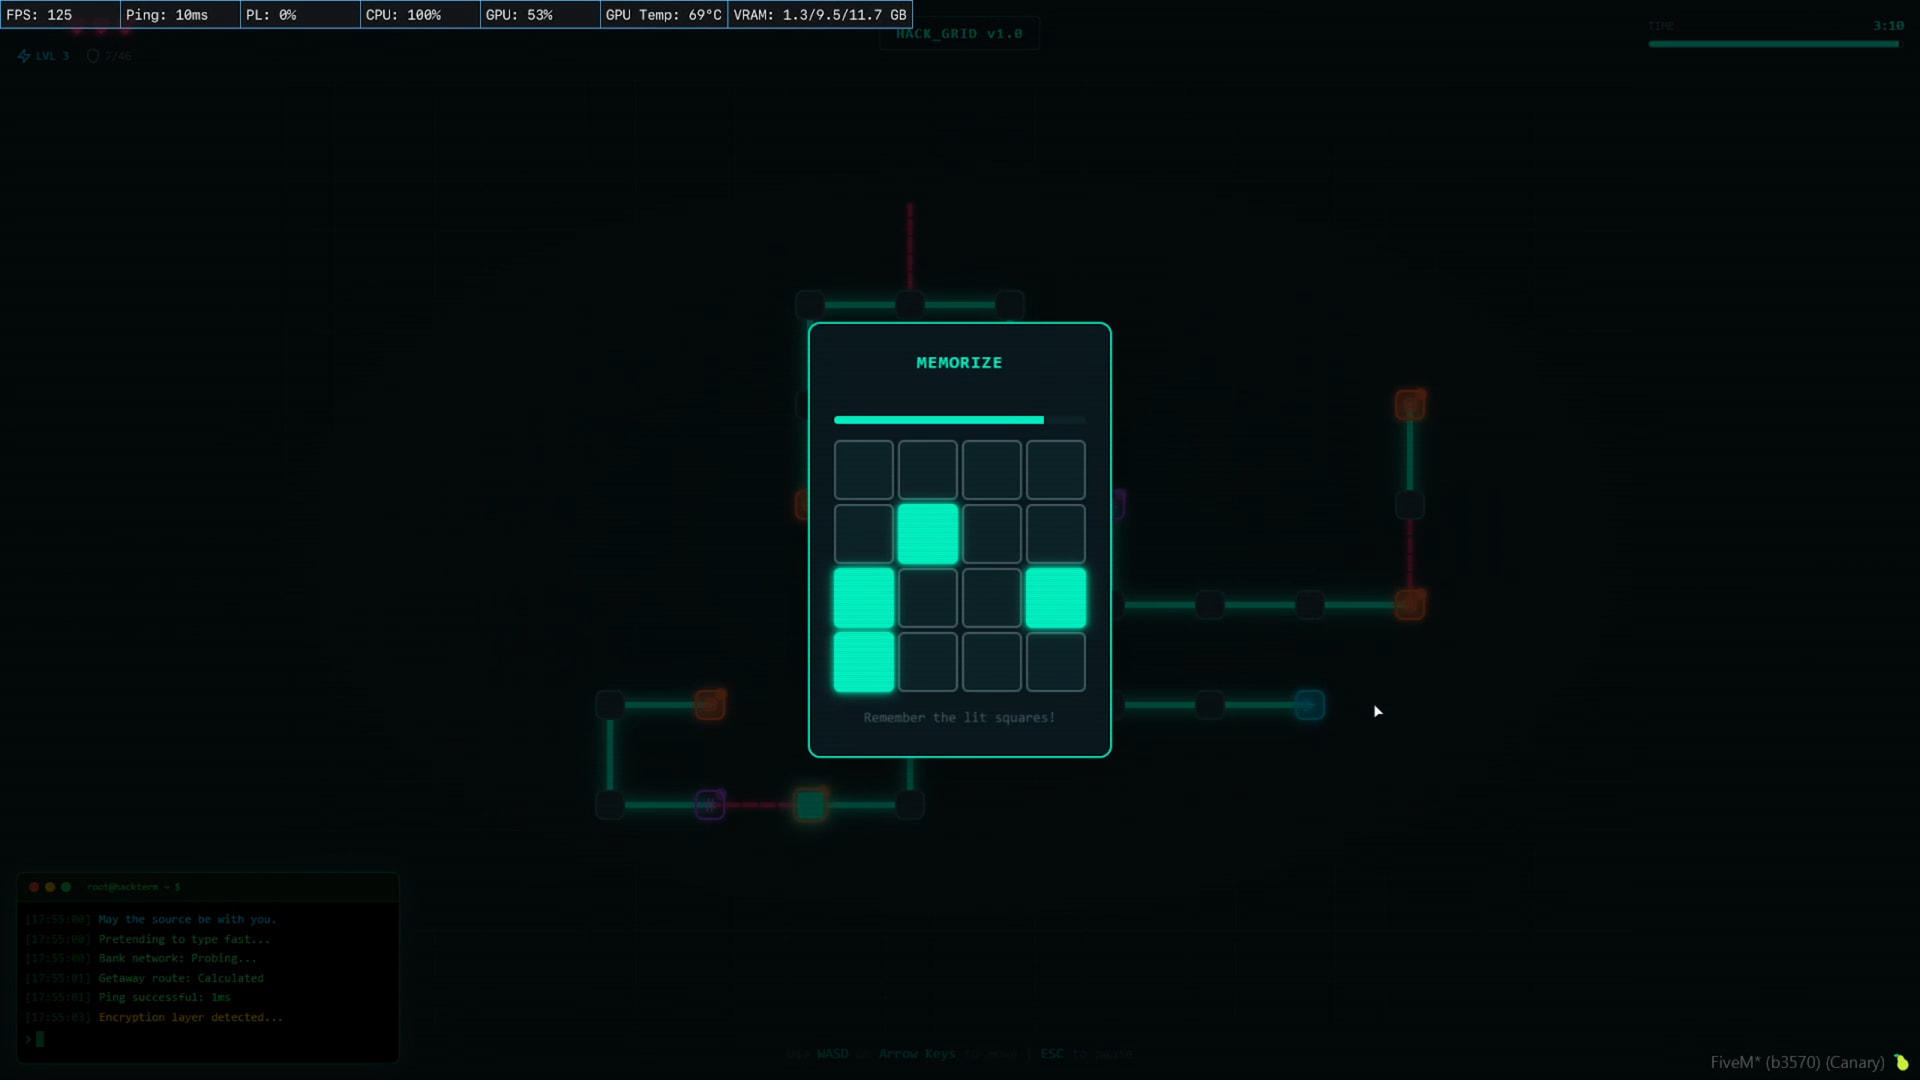Toggle the unlit top-left square of memory grid
Image resolution: width=1920 pixels, height=1080 pixels.
point(863,470)
